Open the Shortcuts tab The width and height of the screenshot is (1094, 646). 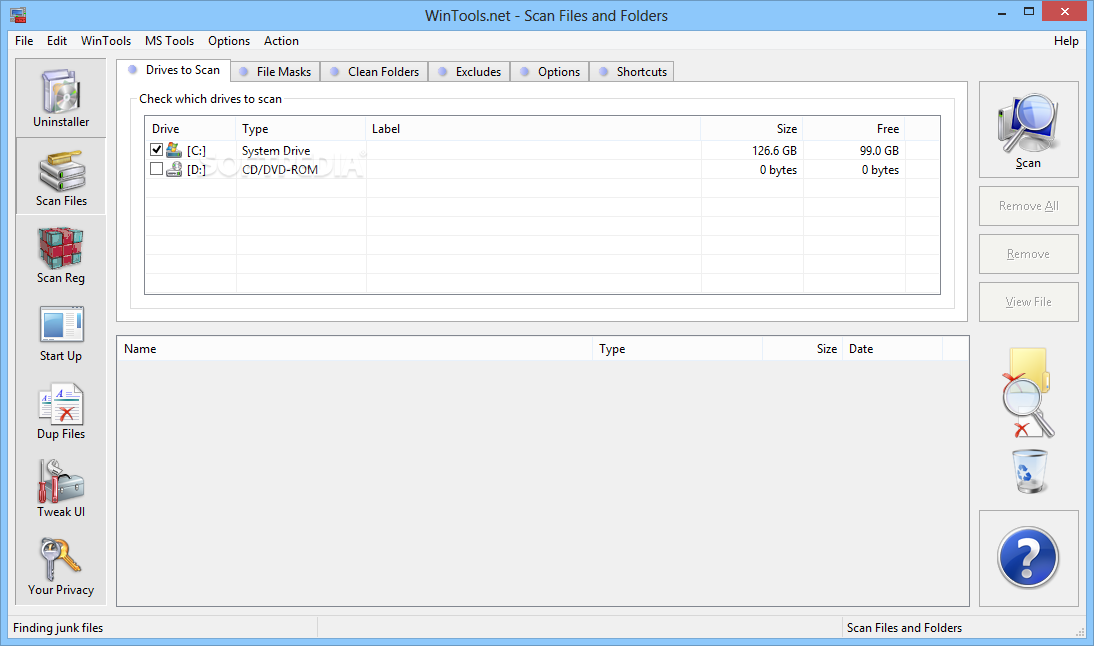point(632,72)
